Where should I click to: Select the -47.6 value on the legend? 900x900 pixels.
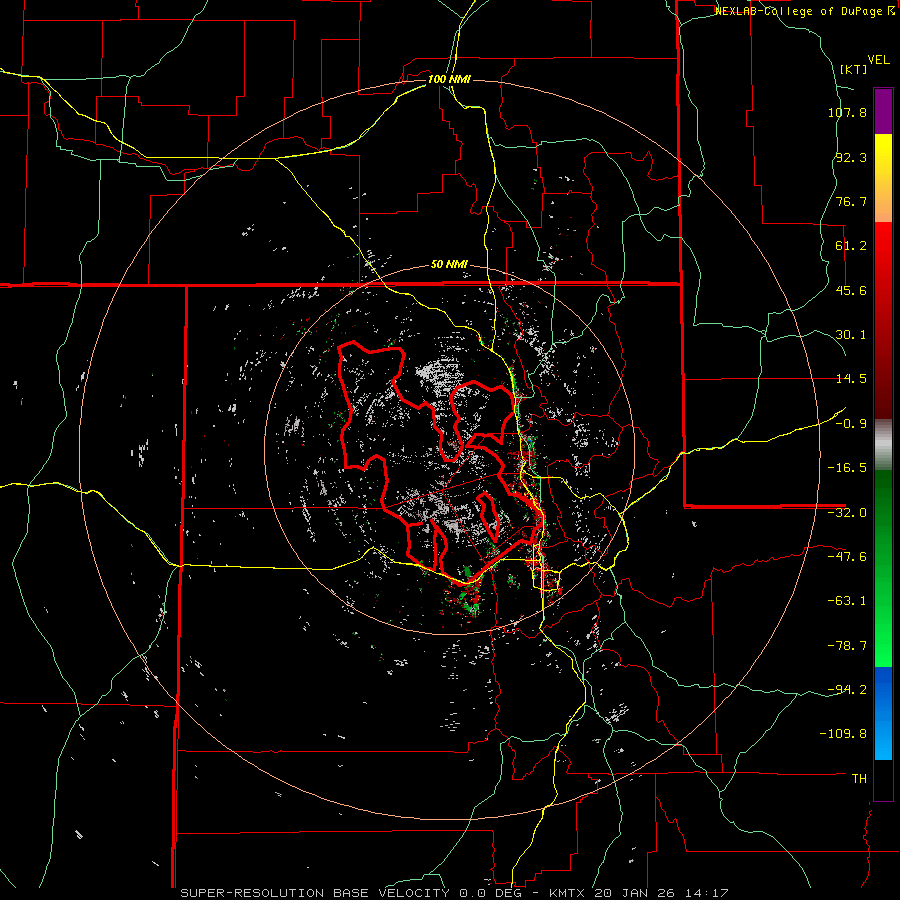point(849,556)
